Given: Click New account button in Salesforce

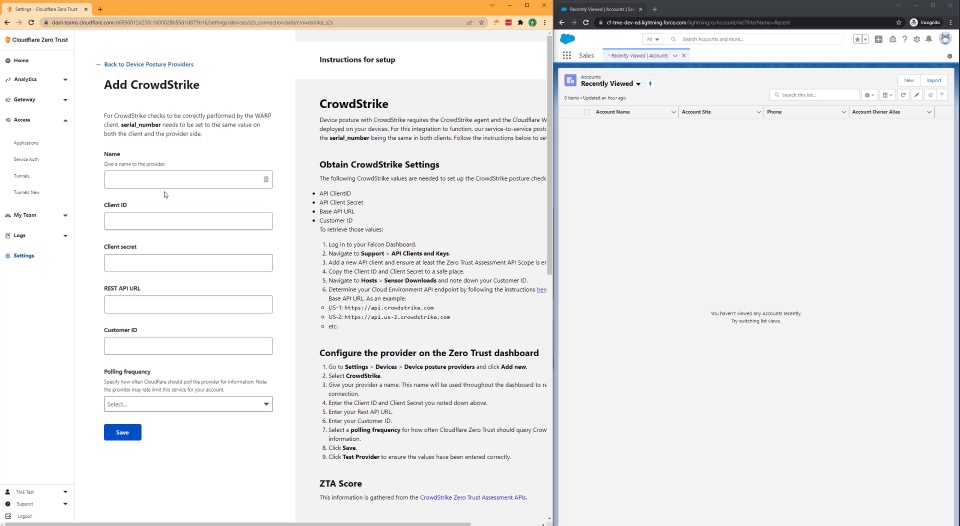Looking at the screenshot, I should click(909, 80).
